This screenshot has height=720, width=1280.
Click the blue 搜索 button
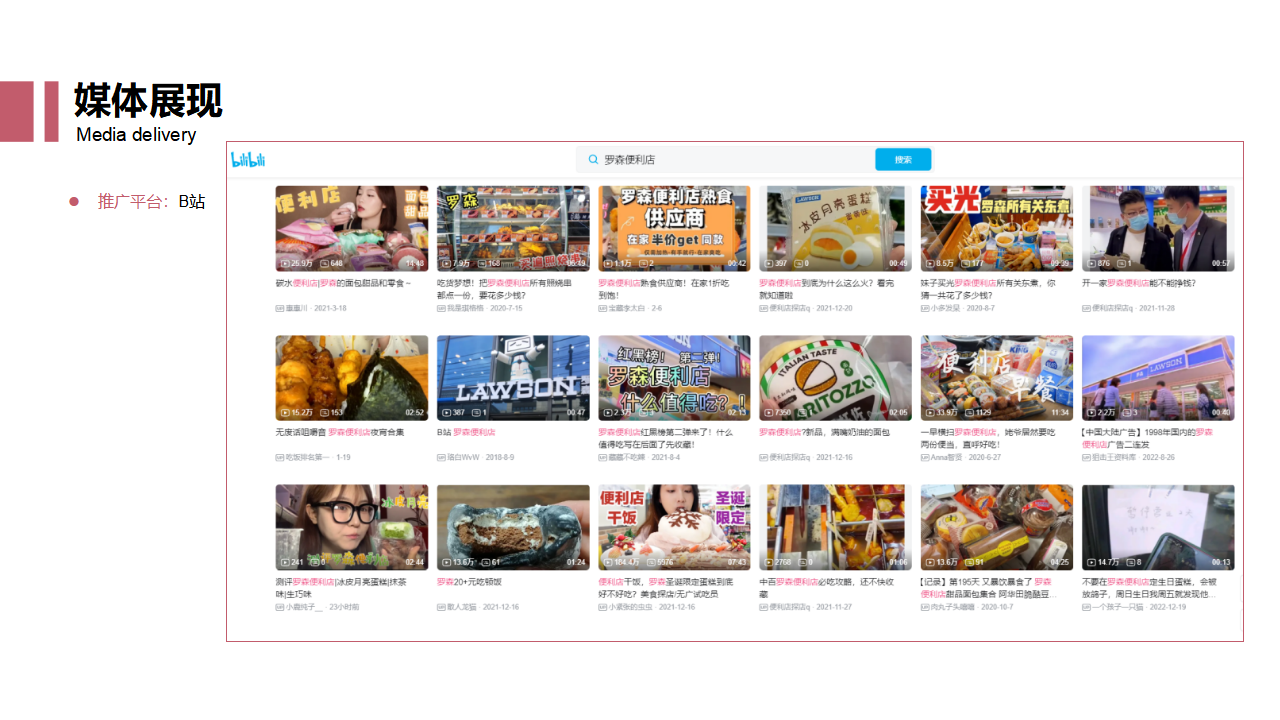click(903, 160)
